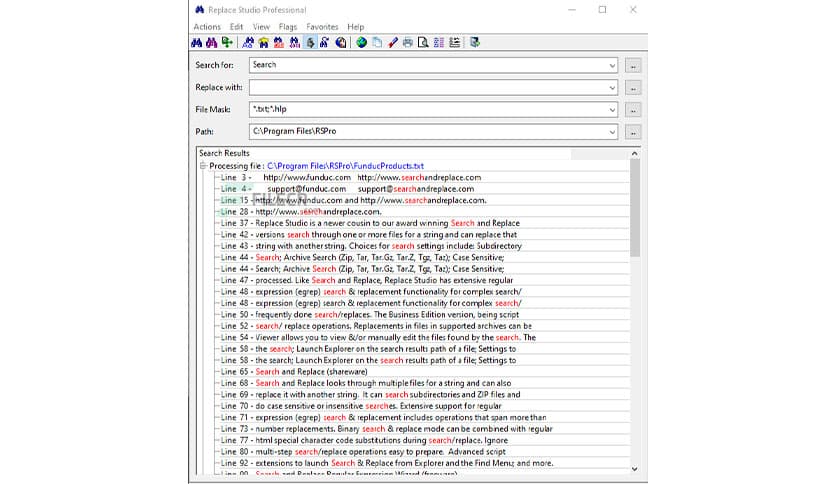
Task: Open the Favorites menu
Action: (x=322, y=27)
